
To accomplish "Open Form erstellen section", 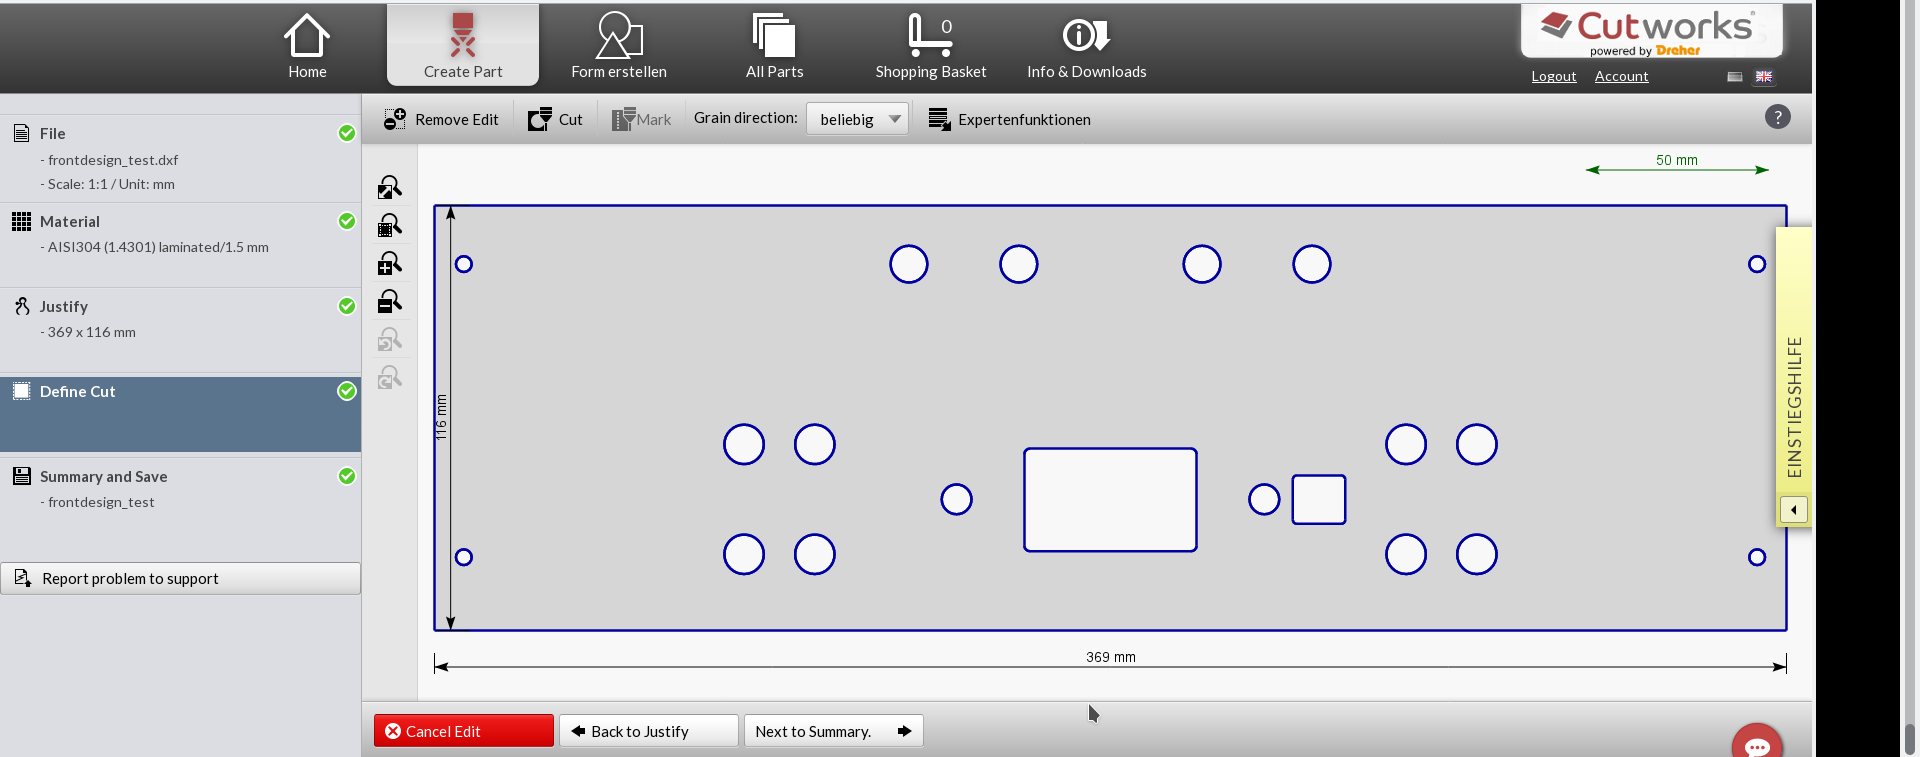I will pyautogui.click(x=619, y=46).
